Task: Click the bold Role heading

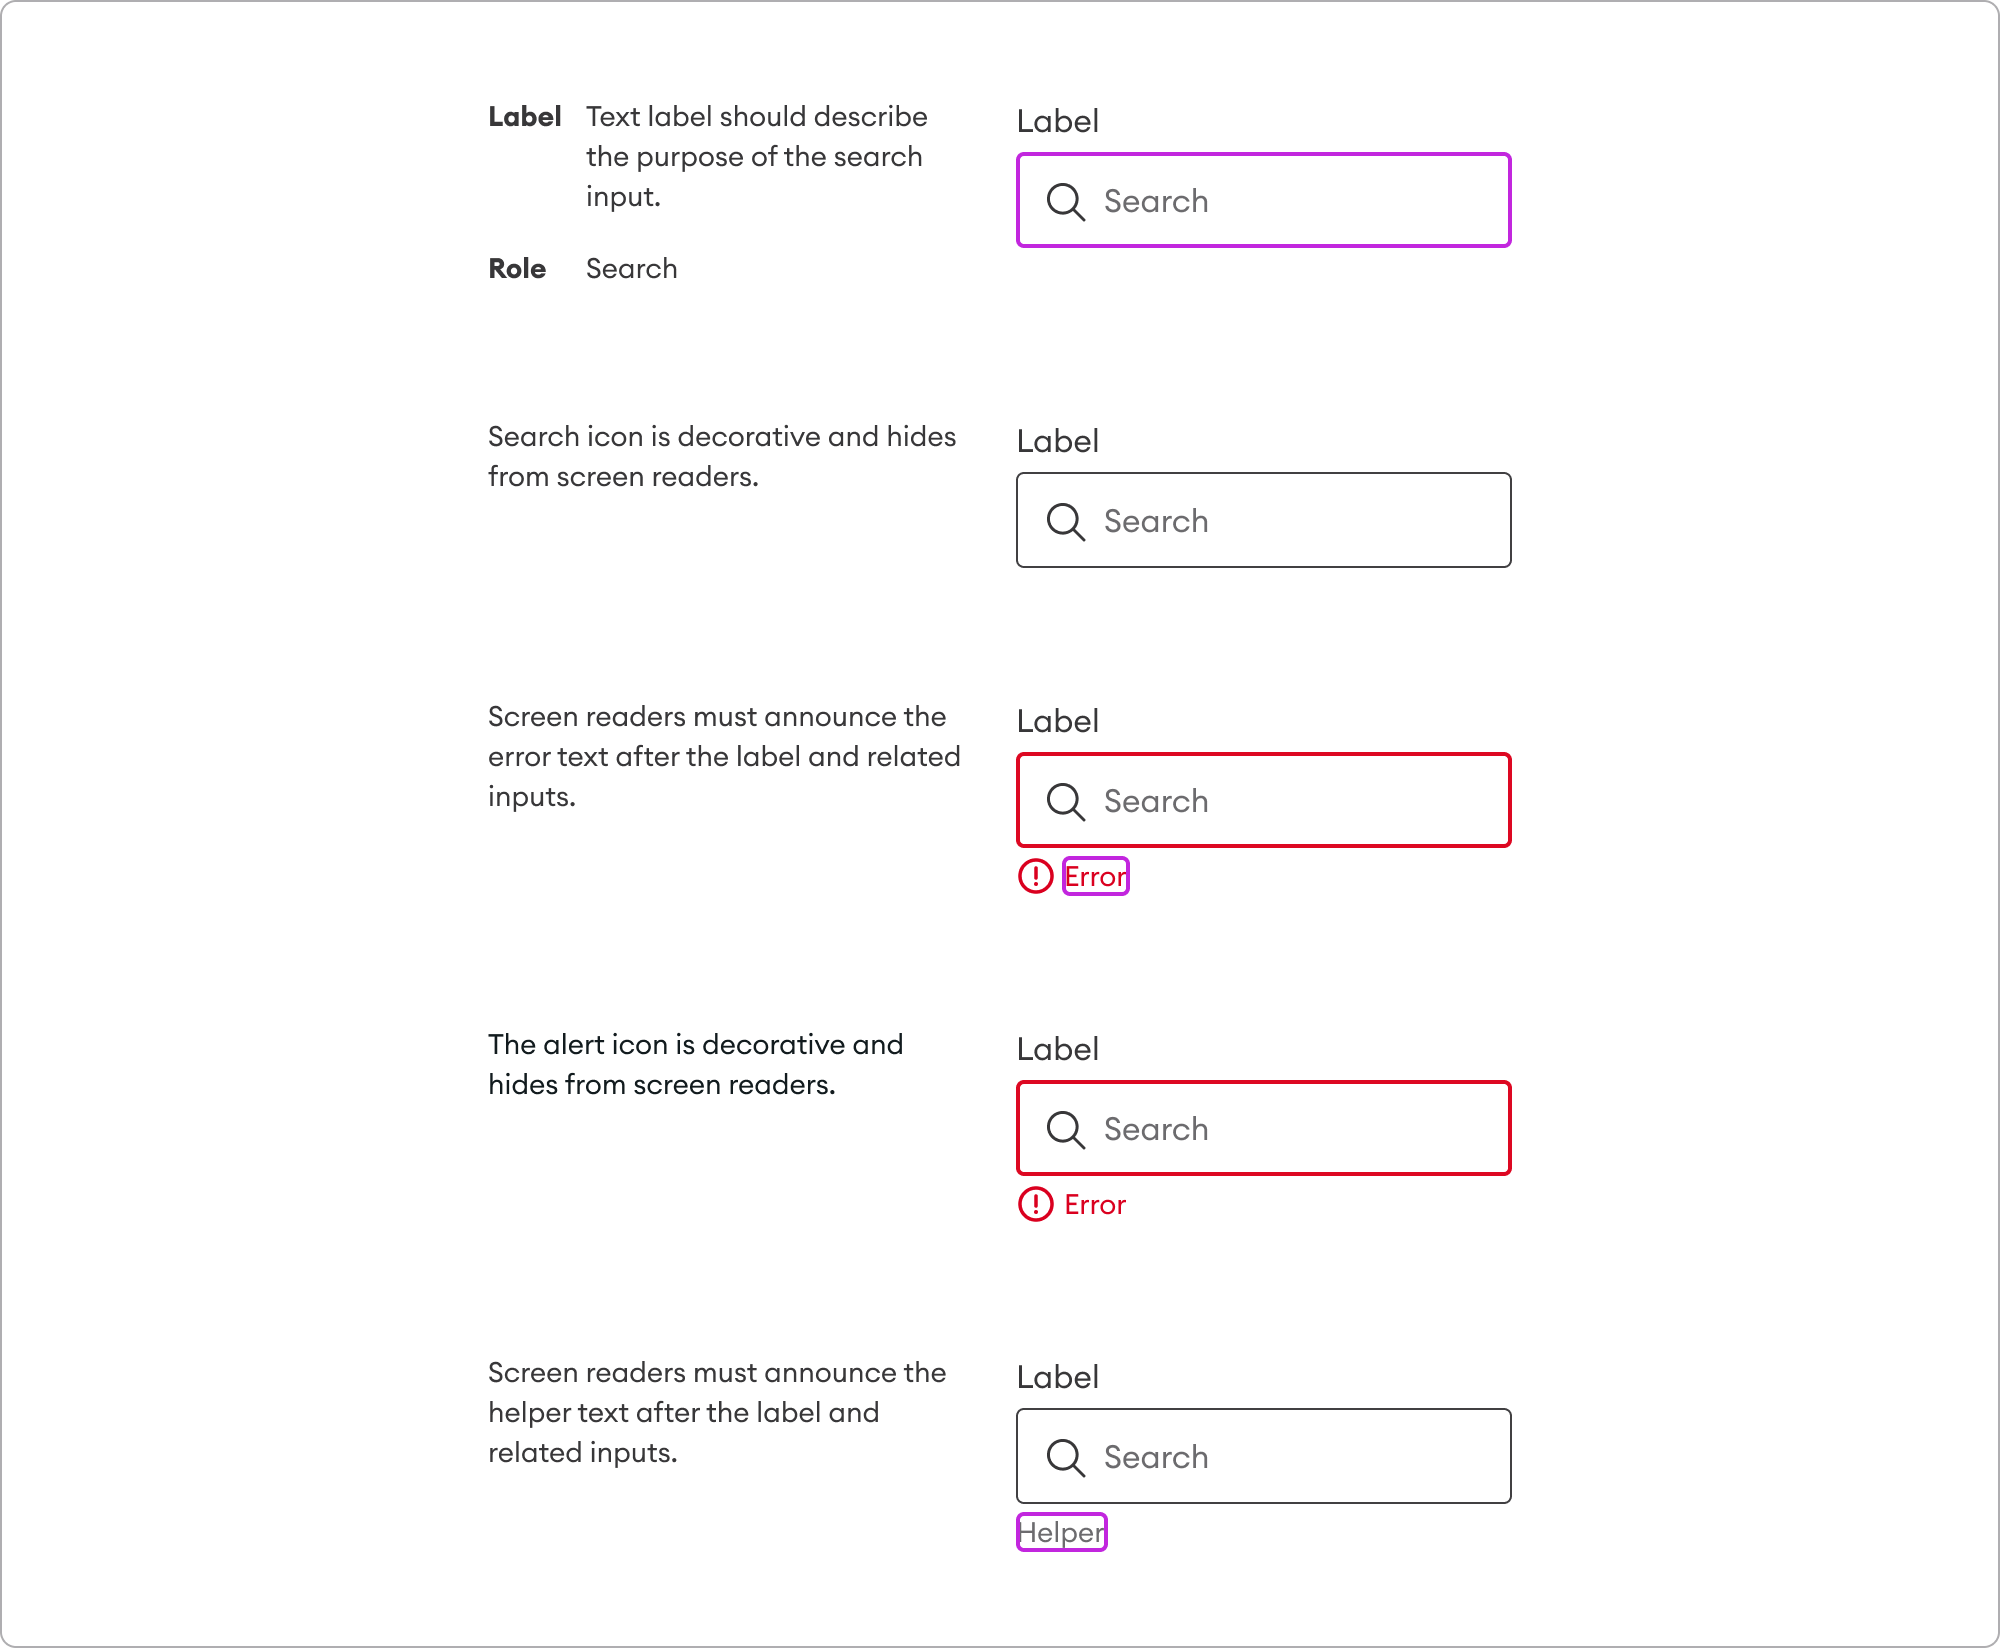Action: [517, 269]
